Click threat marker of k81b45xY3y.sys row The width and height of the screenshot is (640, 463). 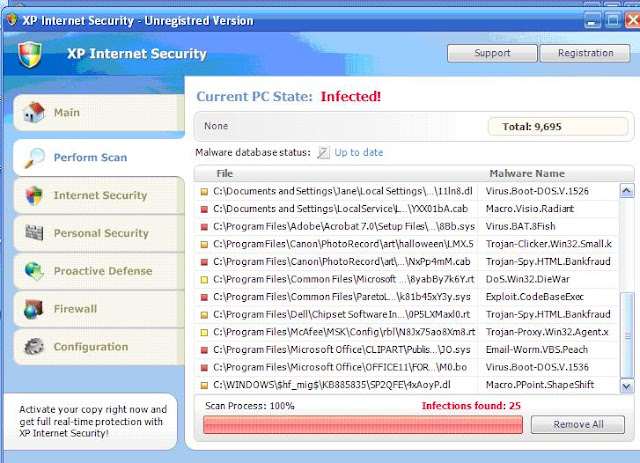tap(204, 297)
